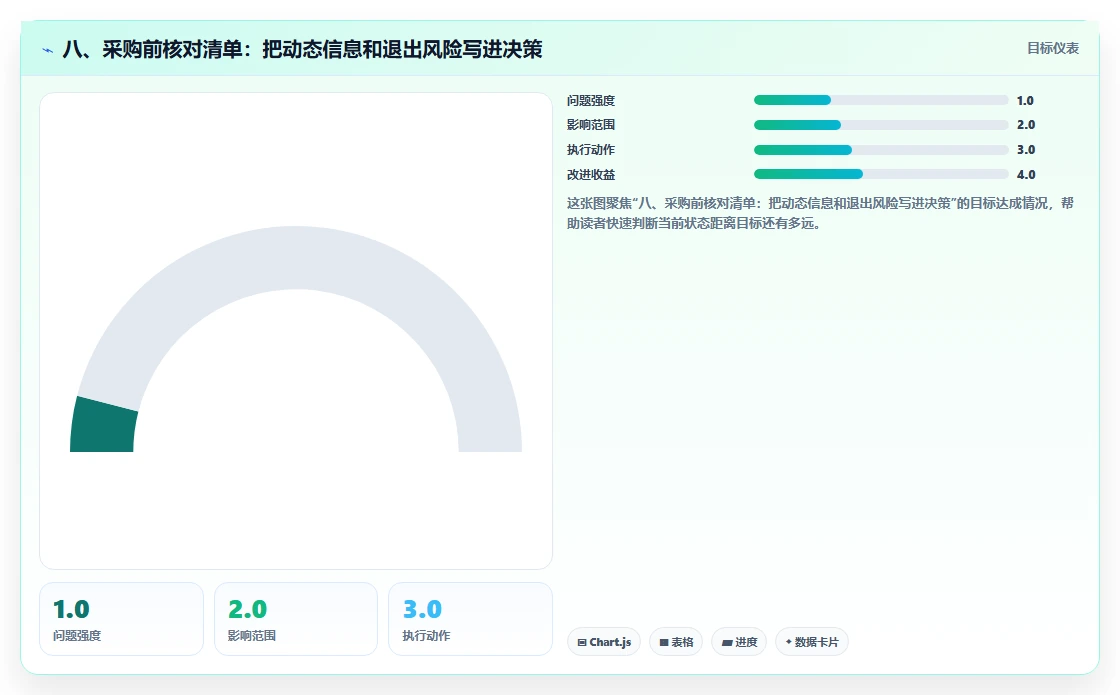This screenshot has width=1120, height=695.
Task: Click the 影响范围 progress bar
Action: click(x=881, y=125)
